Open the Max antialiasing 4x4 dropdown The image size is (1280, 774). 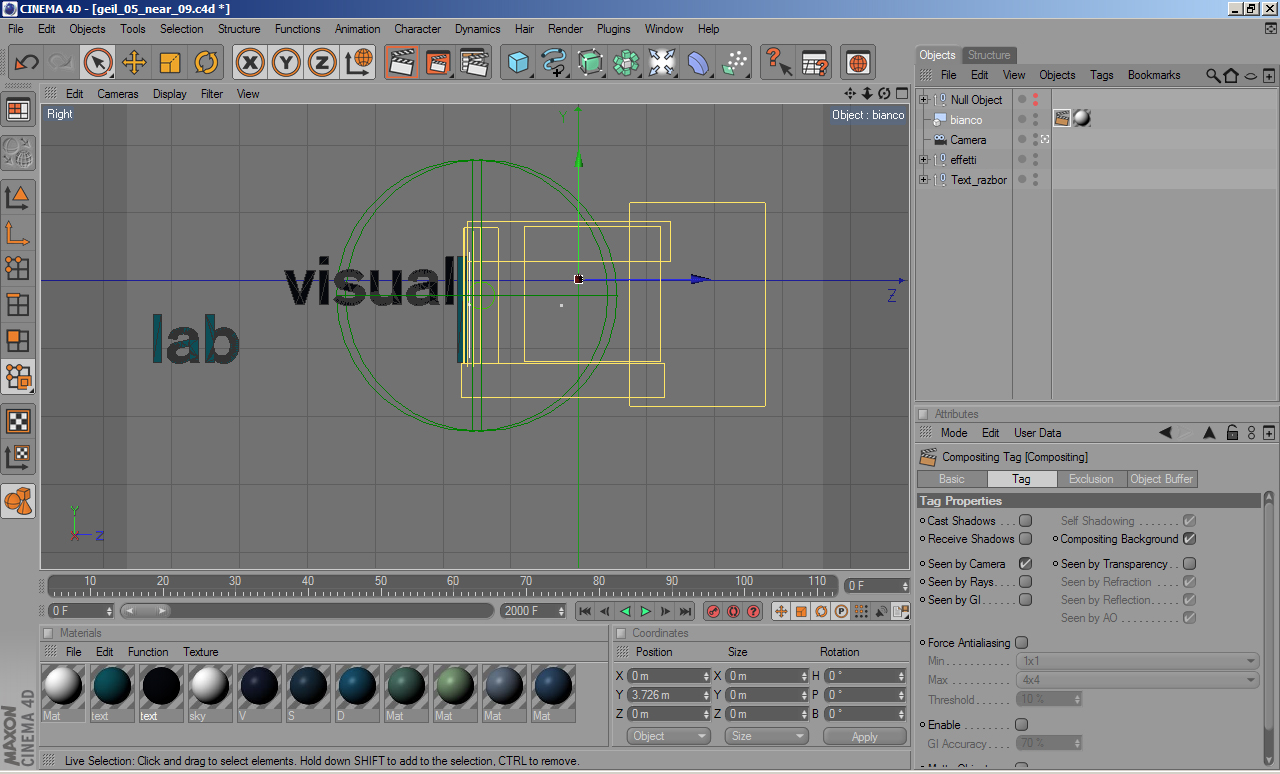click(1137, 680)
